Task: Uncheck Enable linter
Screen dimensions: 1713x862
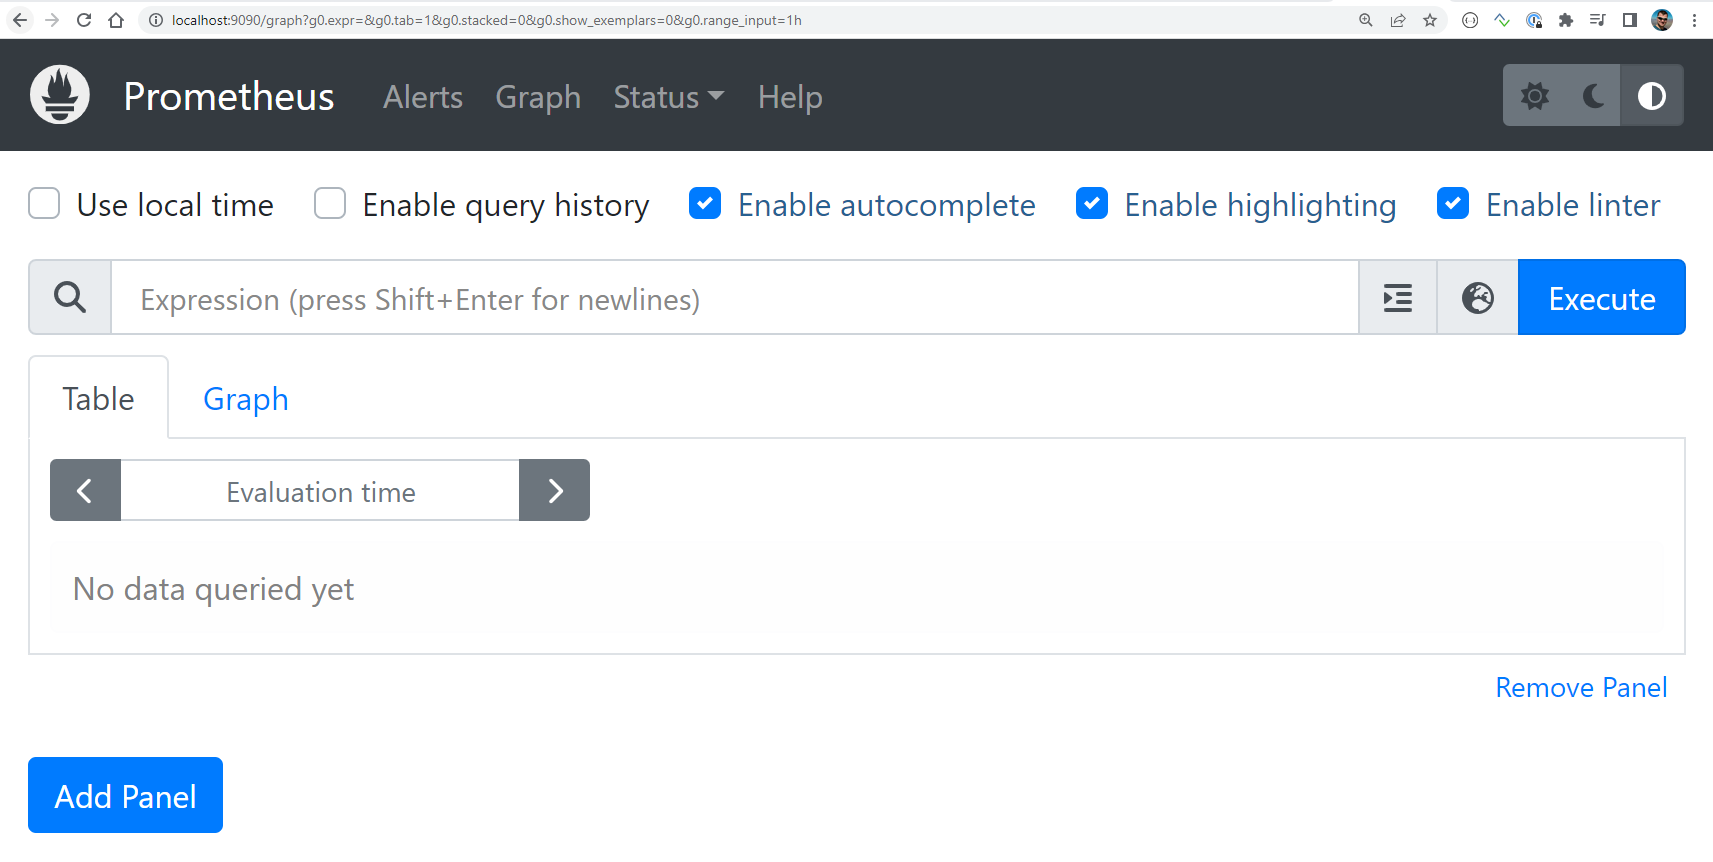Action: 1453,204
